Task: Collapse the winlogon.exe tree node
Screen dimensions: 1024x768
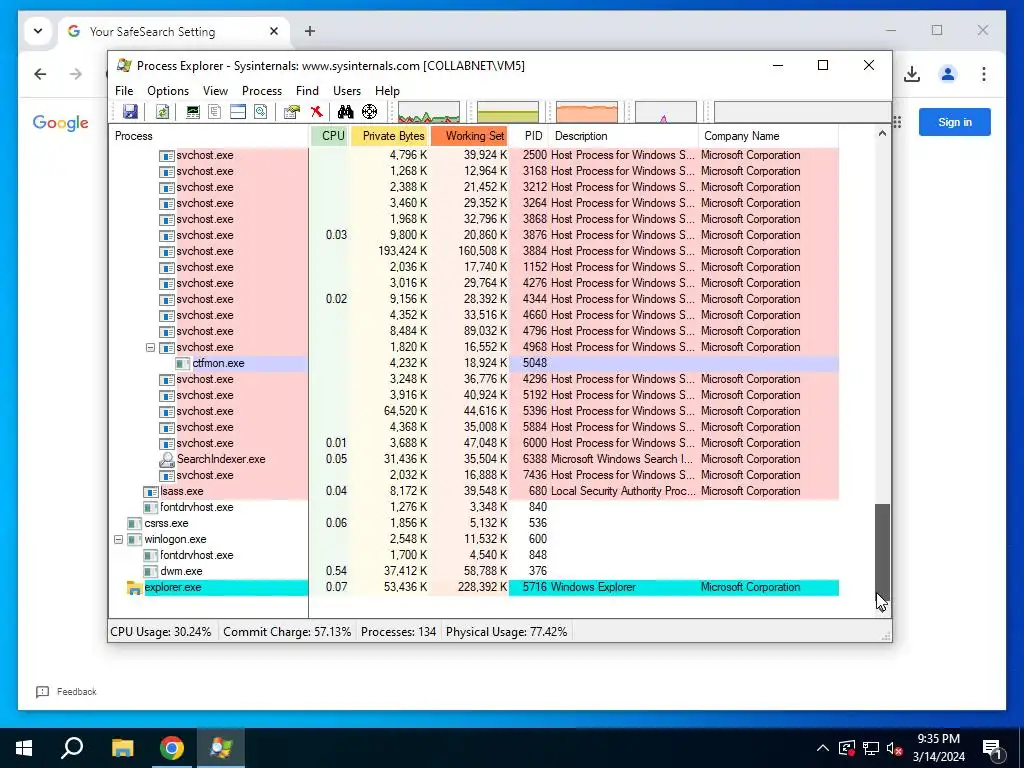Action: [x=118, y=539]
